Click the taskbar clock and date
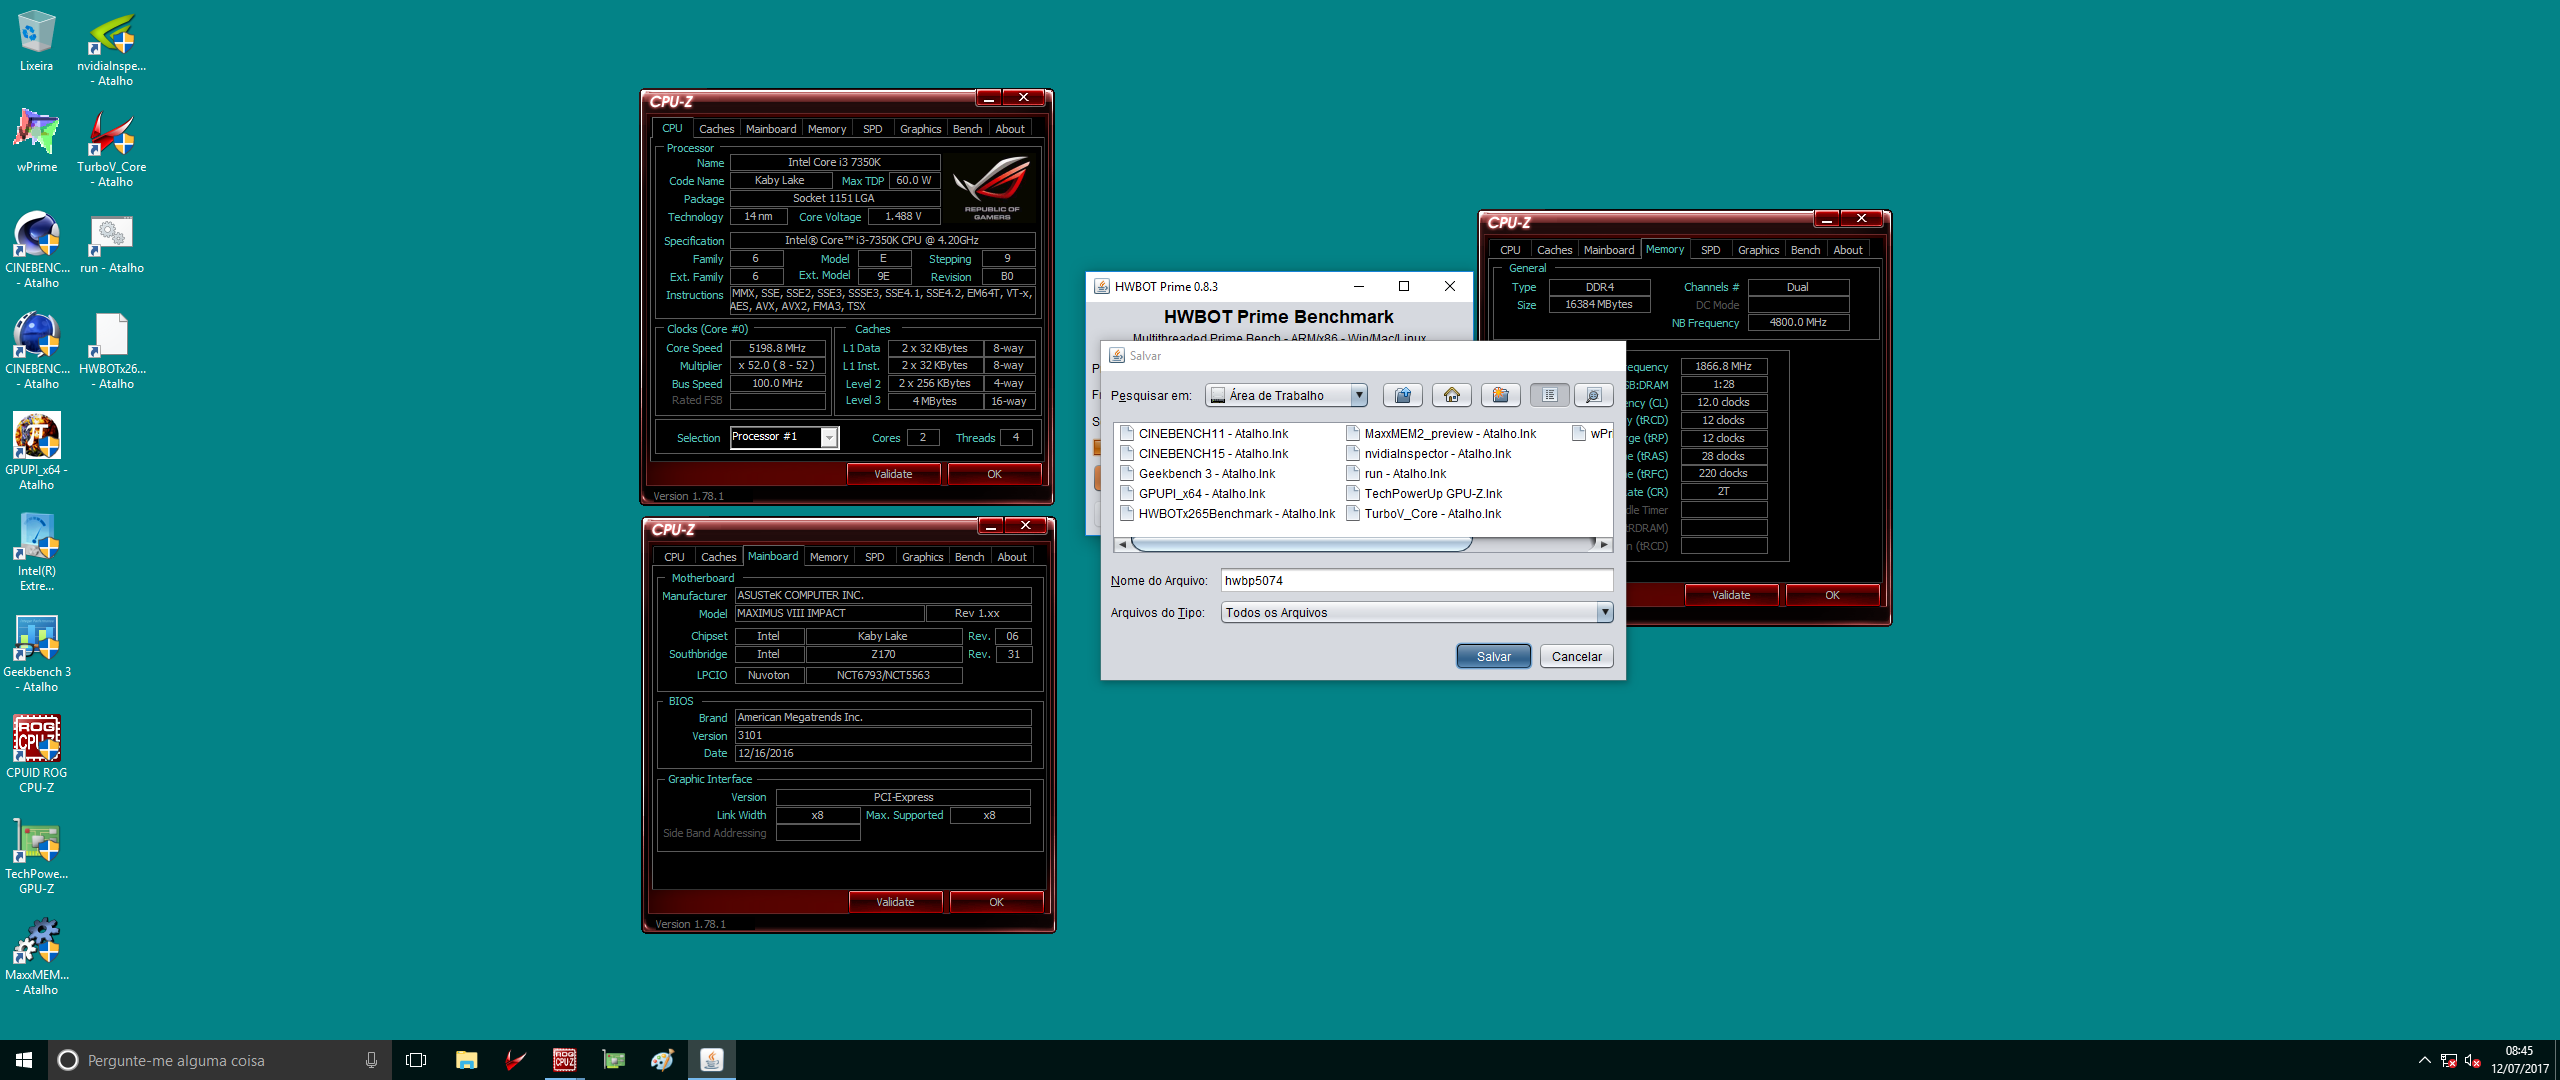The width and height of the screenshot is (2560, 1080). click(2519, 1060)
